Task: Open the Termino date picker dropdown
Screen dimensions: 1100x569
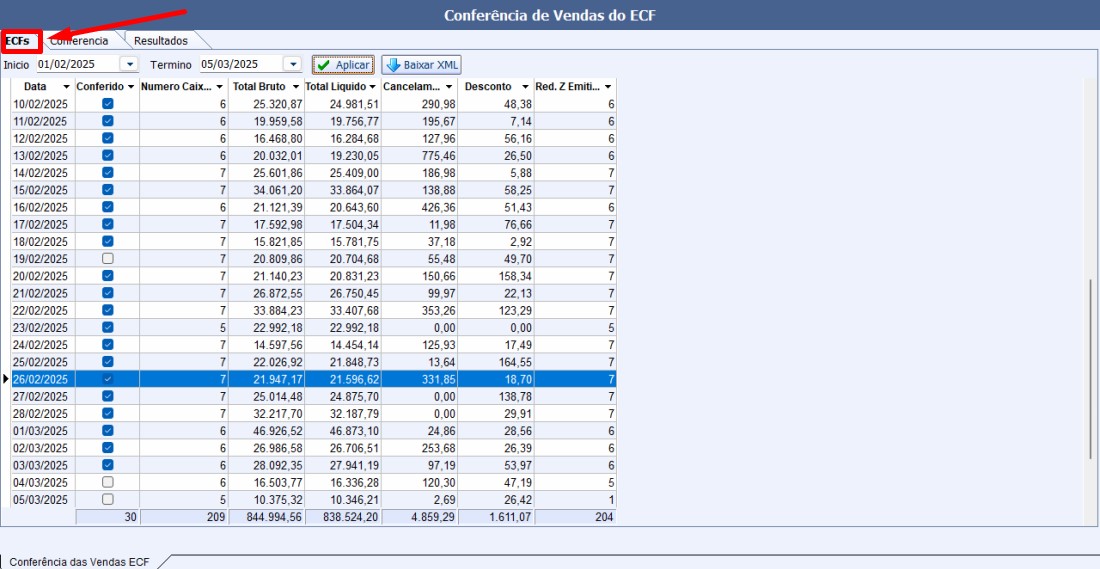Action: click(291, 64)
